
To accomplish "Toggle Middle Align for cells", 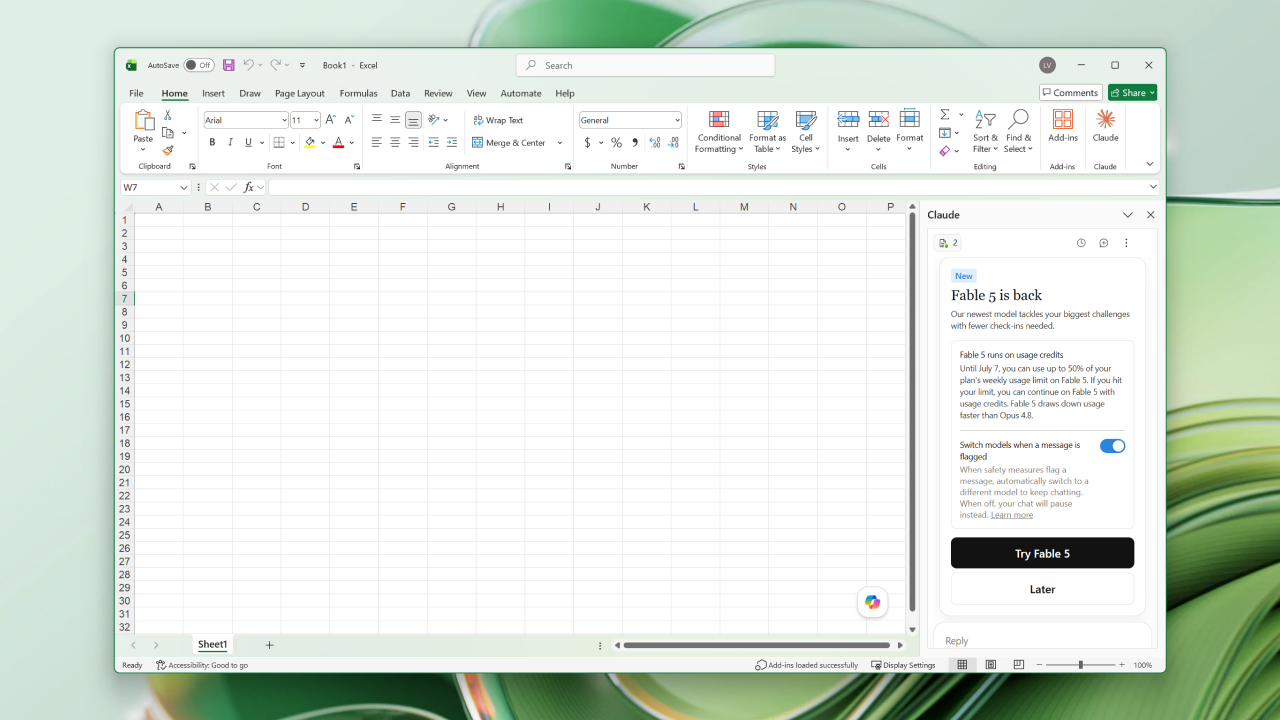I will pyautogui.click(x=395, y=120).
